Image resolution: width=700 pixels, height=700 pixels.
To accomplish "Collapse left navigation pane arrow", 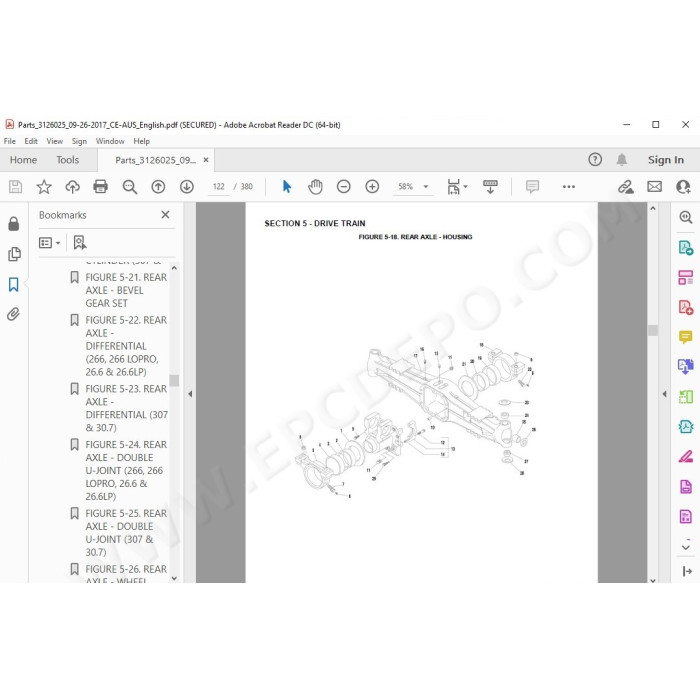I will pyautogui.click(x=190, y=394).
